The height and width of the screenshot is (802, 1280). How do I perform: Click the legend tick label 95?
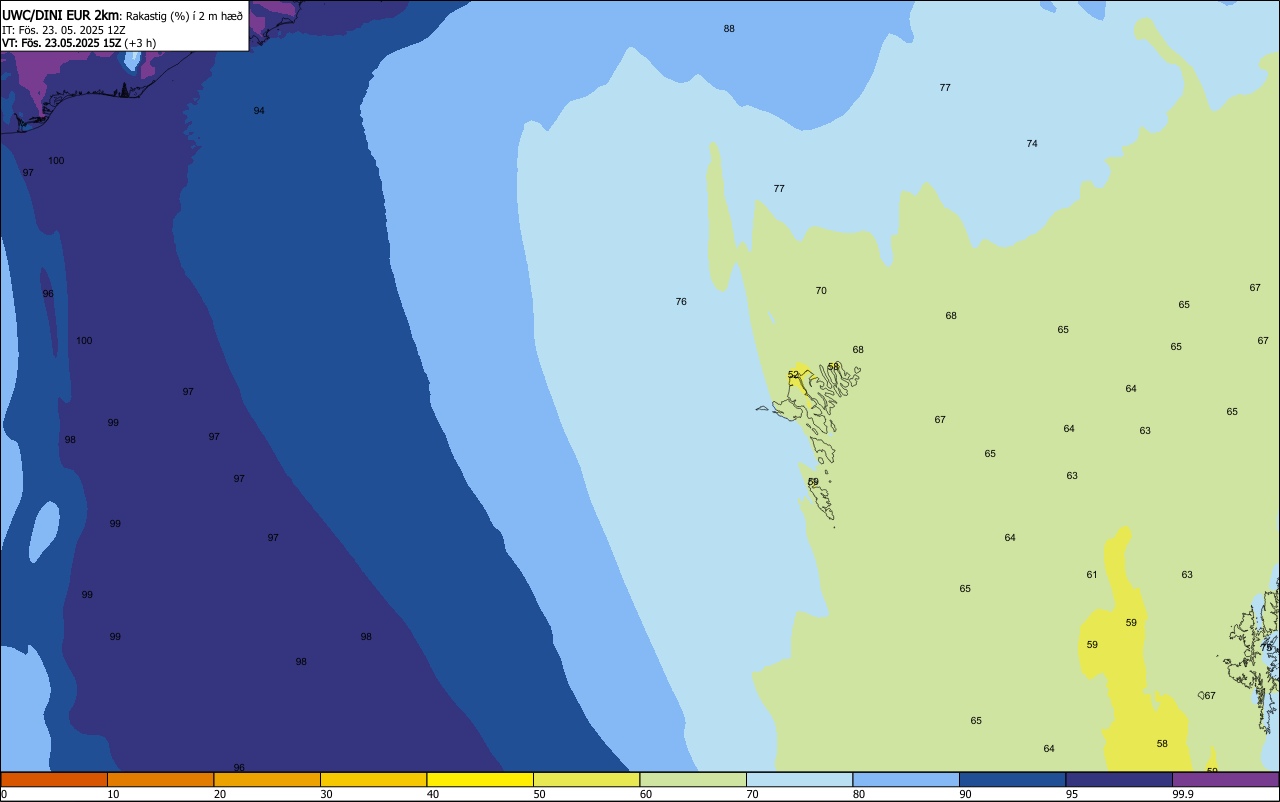1072,794
